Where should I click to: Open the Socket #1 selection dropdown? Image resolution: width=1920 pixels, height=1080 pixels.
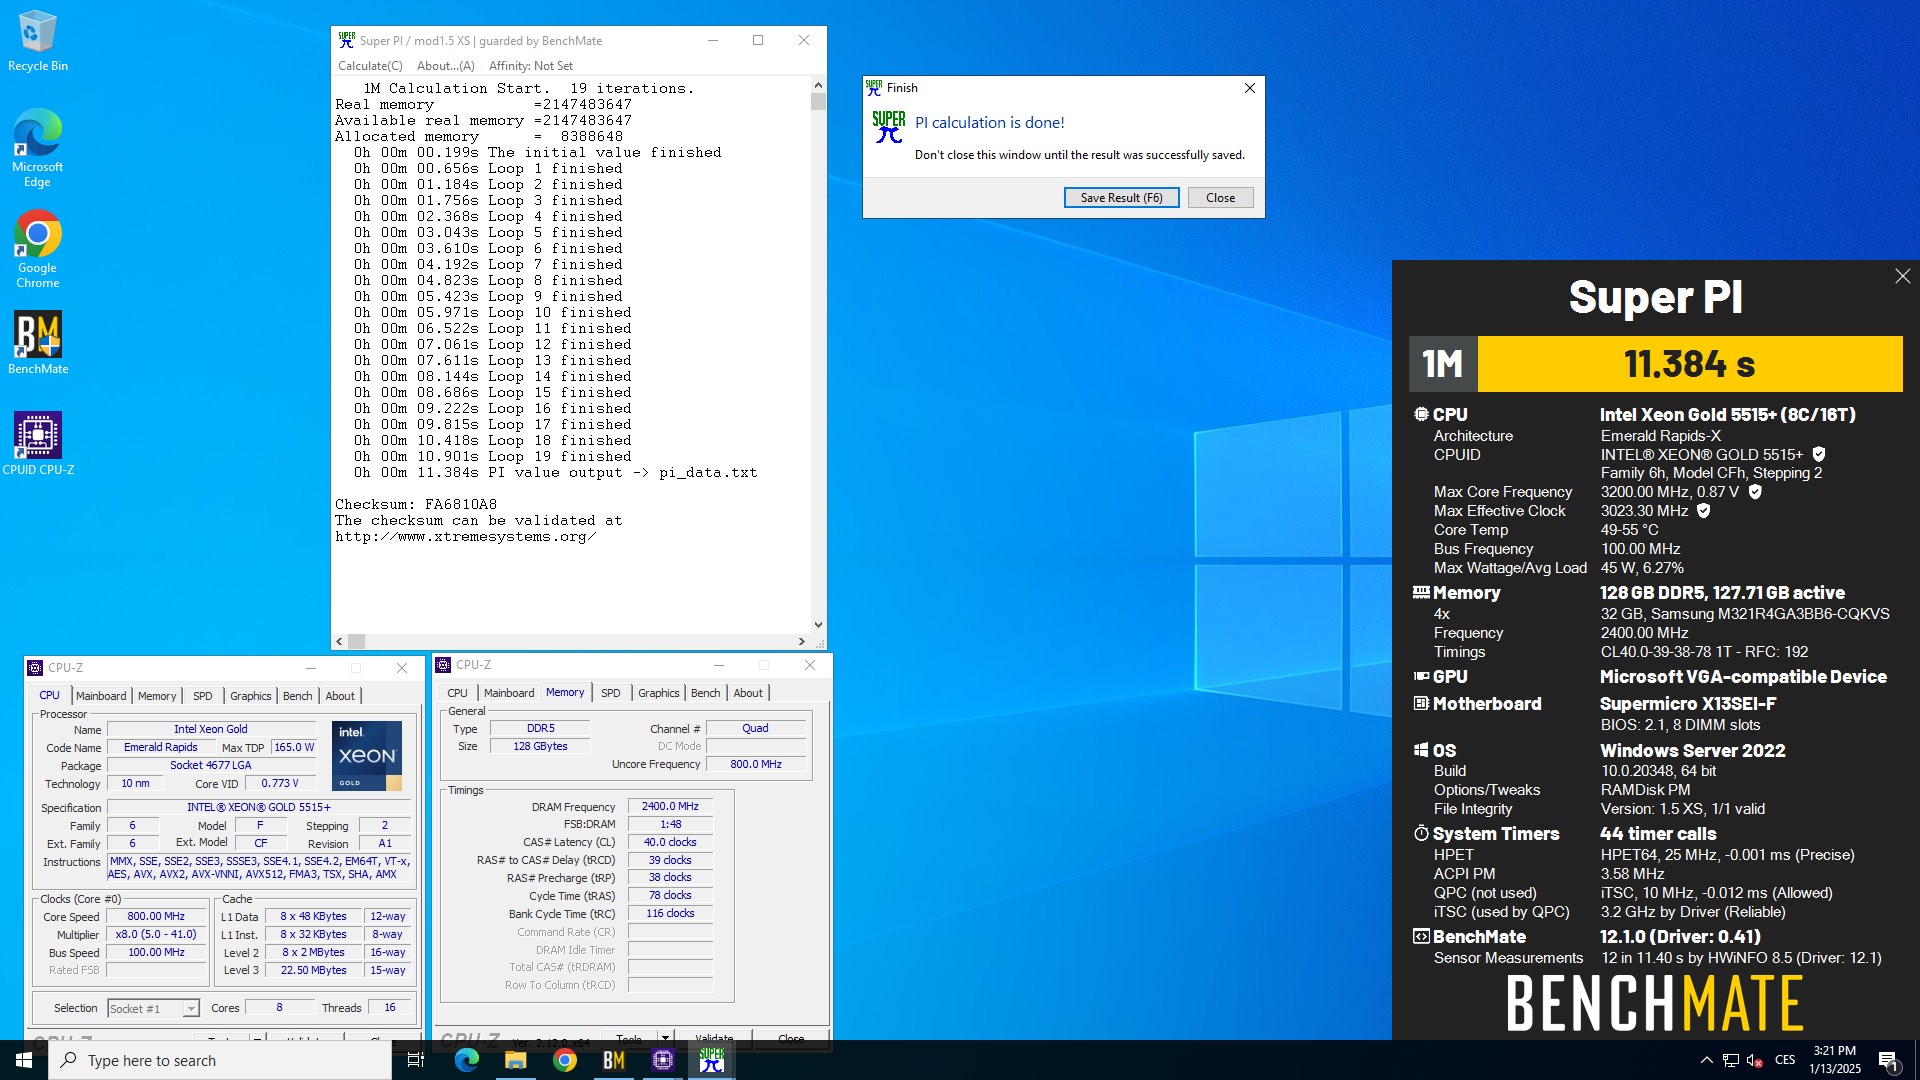(153, 1008)
